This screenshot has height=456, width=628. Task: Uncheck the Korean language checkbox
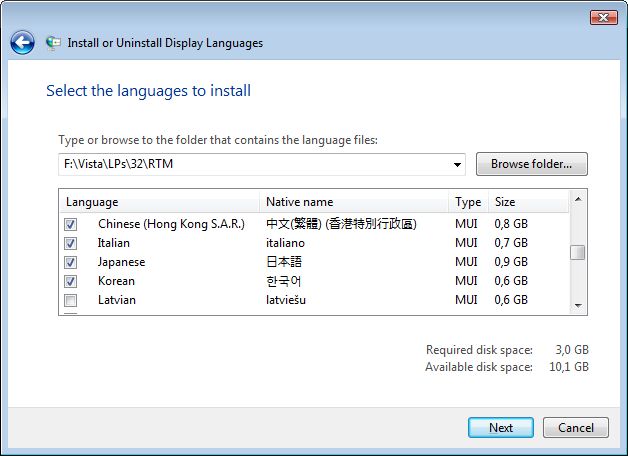click(x=70, y=281)
